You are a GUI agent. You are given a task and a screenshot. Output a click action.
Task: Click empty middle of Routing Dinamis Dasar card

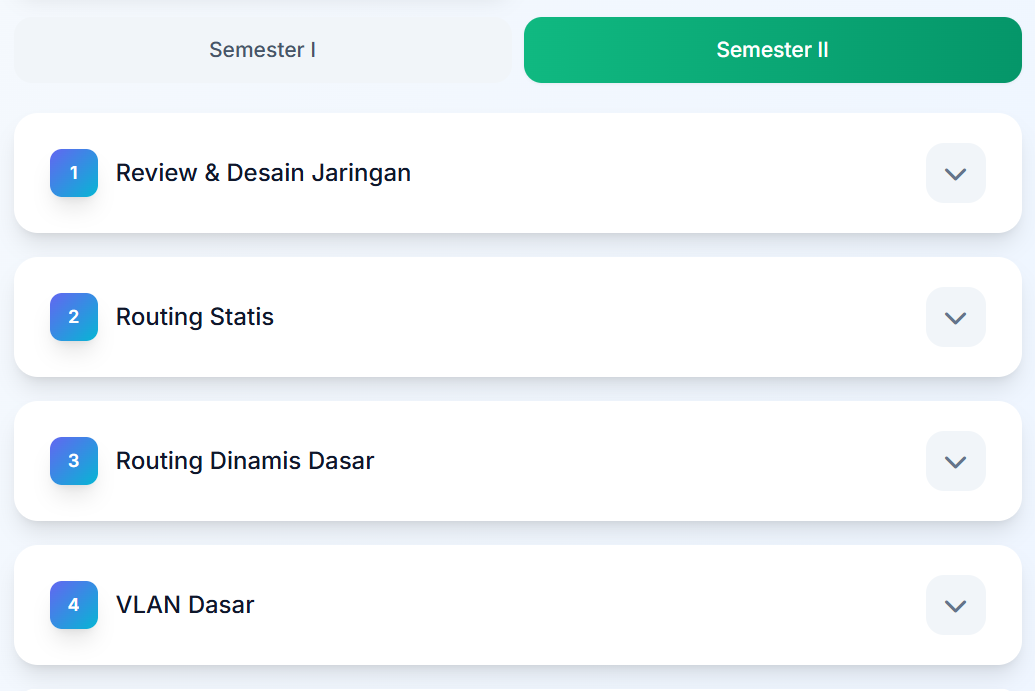coord(647,461)
